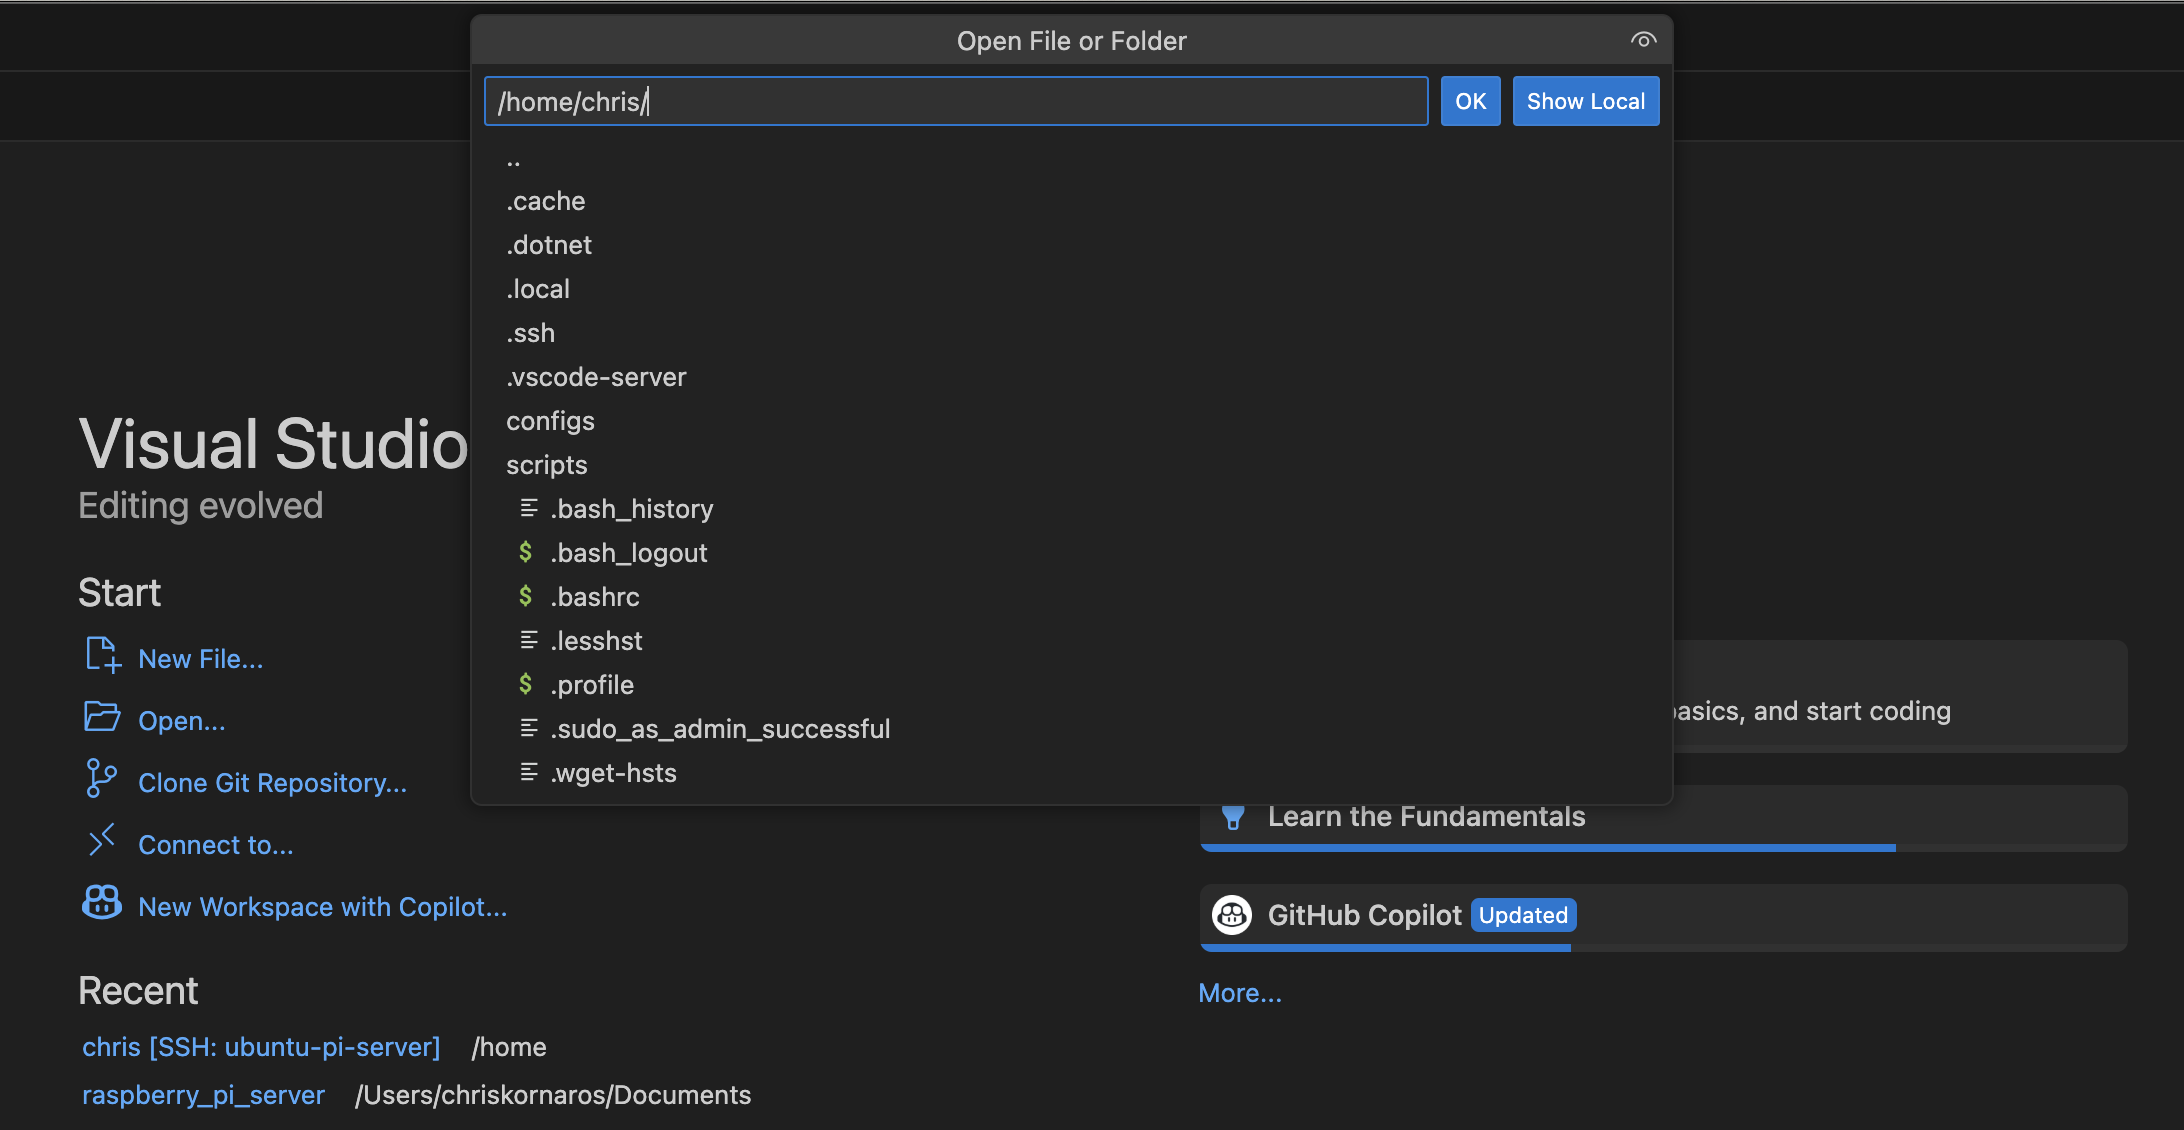Open the More... walkthroughs link
The height and width of the screenshot is (1130, 2184).
[x=1239, y=993]
